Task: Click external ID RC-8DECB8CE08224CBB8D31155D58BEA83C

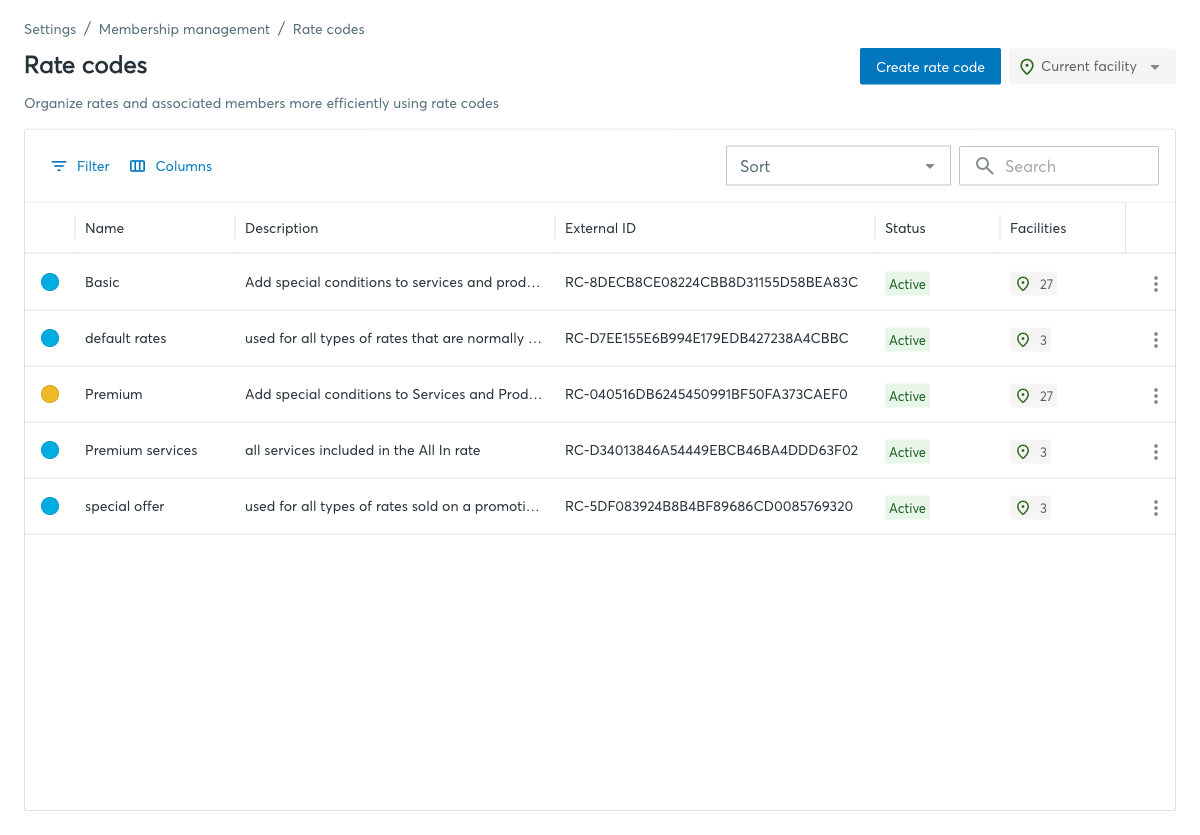Action: pos(711,282)
